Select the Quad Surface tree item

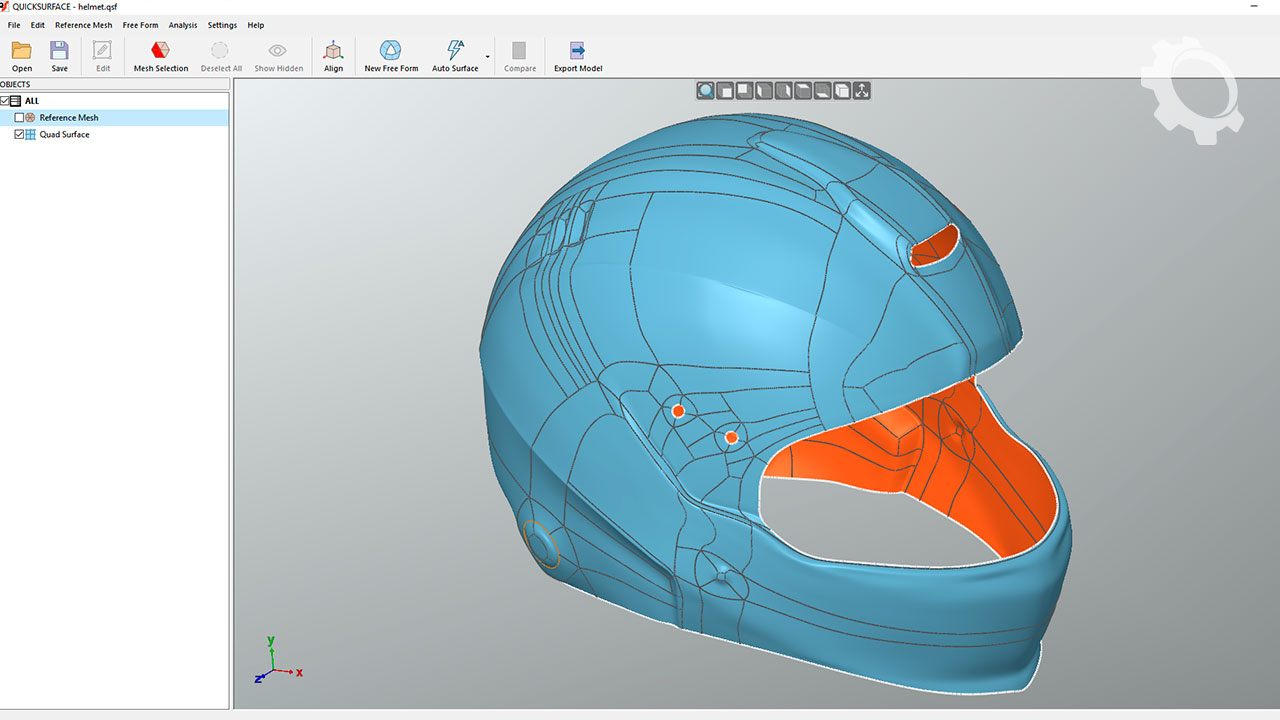coord(64,134)
